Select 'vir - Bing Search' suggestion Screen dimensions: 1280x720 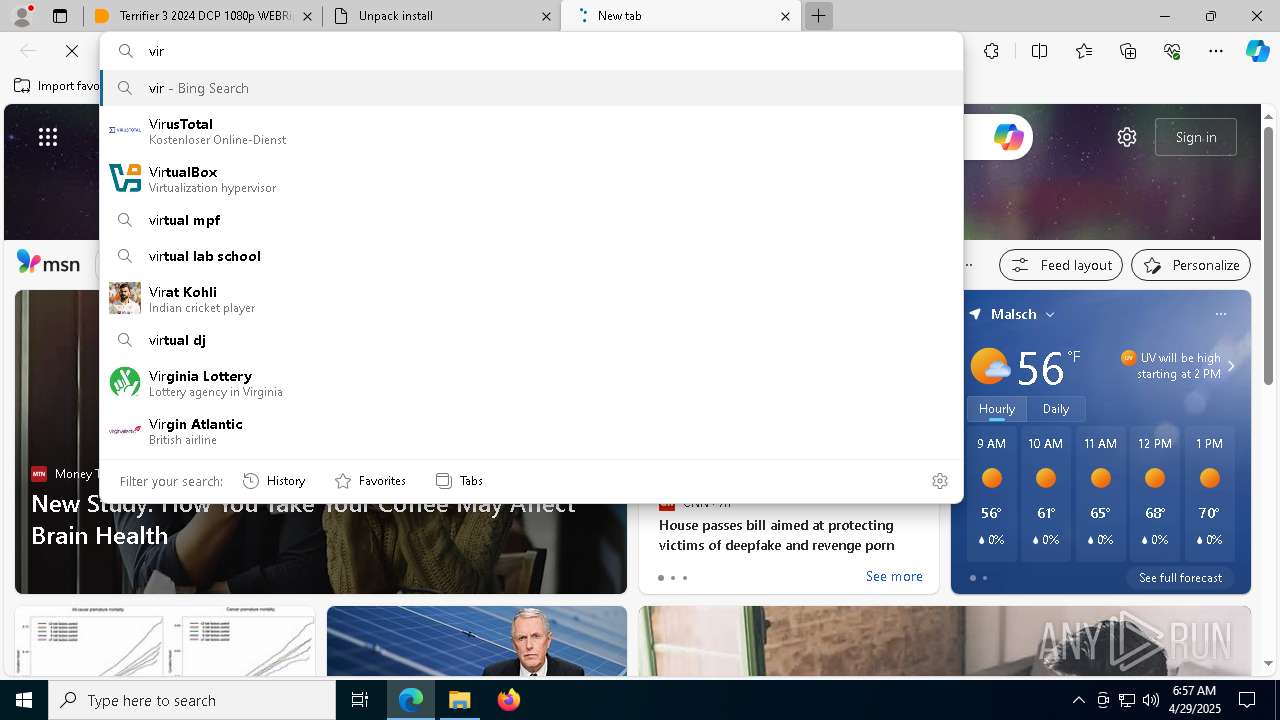point(531,88)
